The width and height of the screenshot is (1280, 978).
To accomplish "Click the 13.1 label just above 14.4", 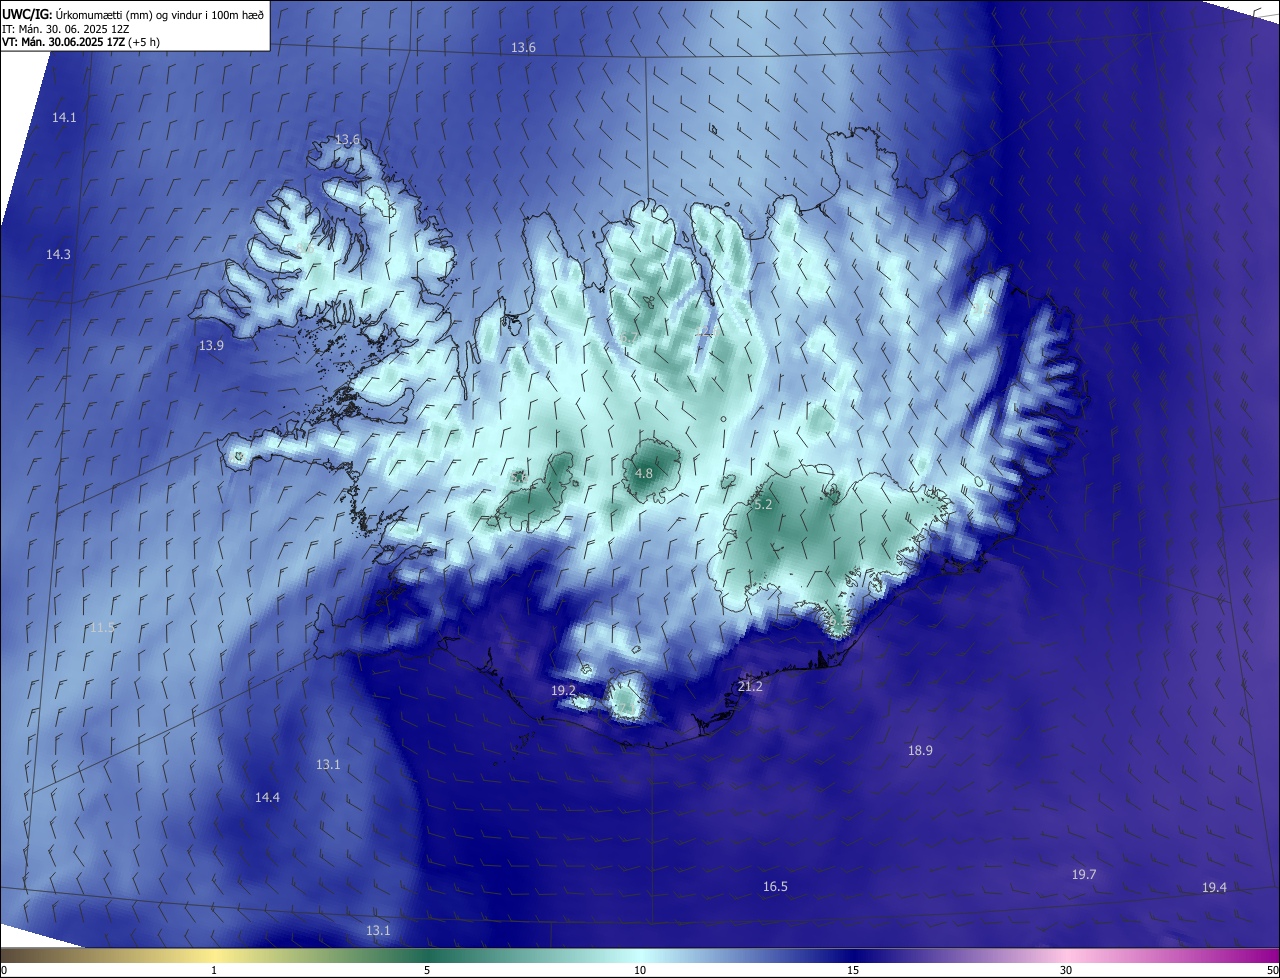I will [328, 764].
